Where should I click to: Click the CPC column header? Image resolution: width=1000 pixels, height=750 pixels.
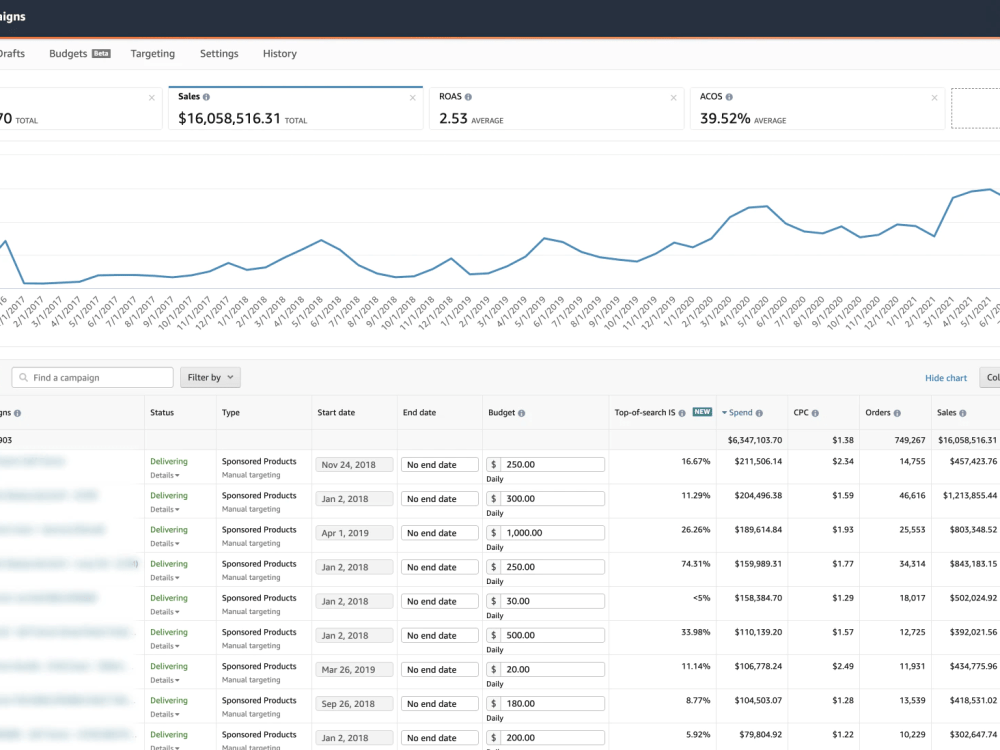(x=801, y=413)
